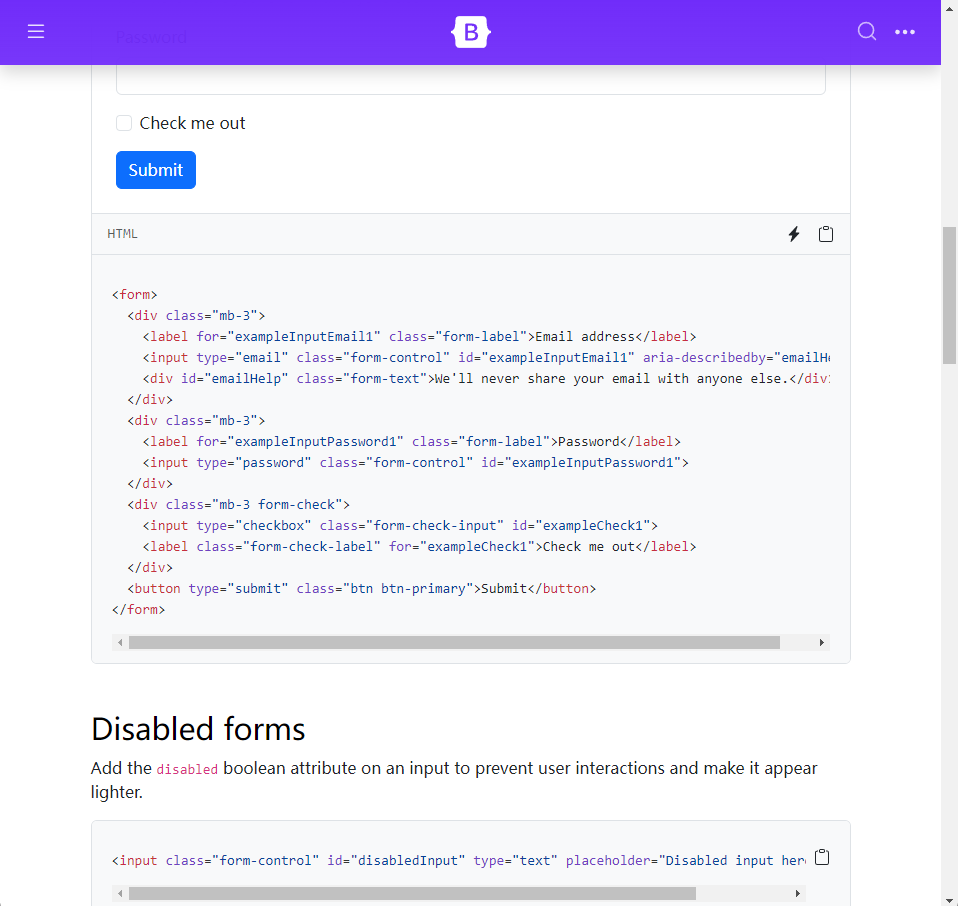Image resolution: width=958 pixels, height=906 pixels.
Task: Click the HTML label above code block
Action: tap(122, 234)
